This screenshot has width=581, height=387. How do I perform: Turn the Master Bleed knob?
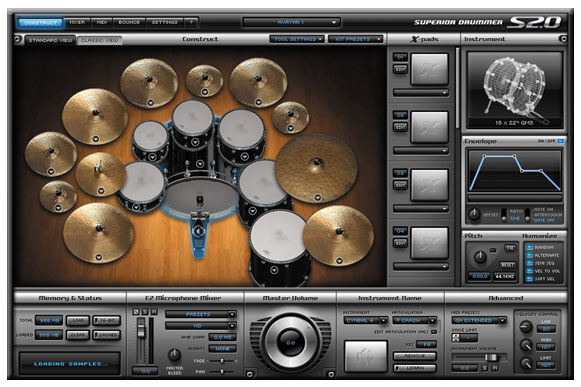[x=174, y=355]
